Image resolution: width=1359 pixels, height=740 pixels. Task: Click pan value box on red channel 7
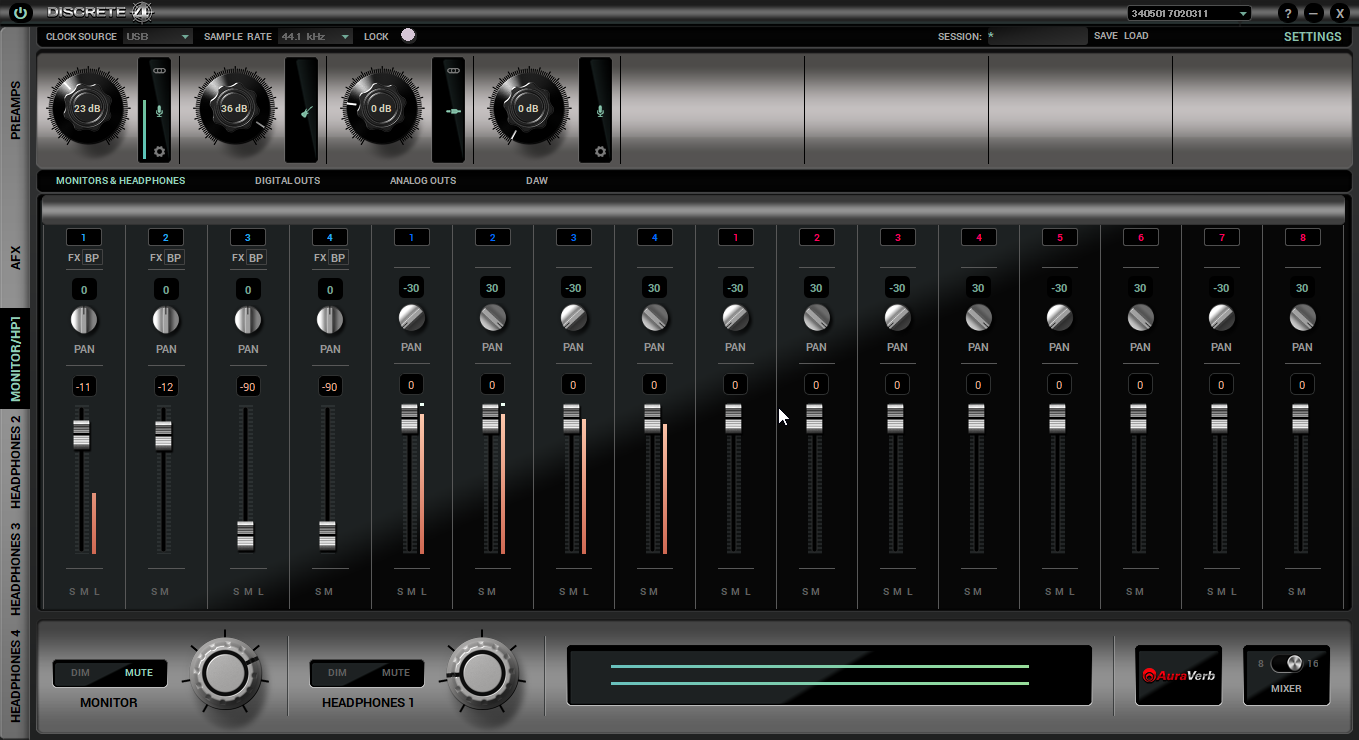(x=1221, y=288)
